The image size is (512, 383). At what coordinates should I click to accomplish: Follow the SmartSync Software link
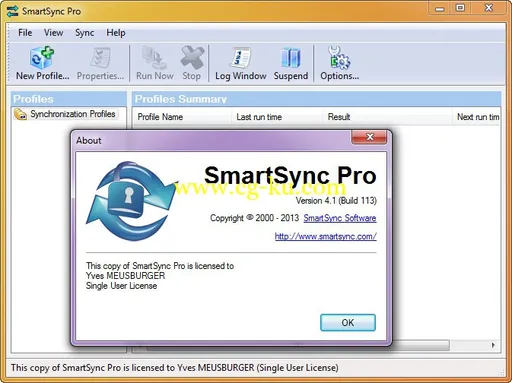click(340, 218)
